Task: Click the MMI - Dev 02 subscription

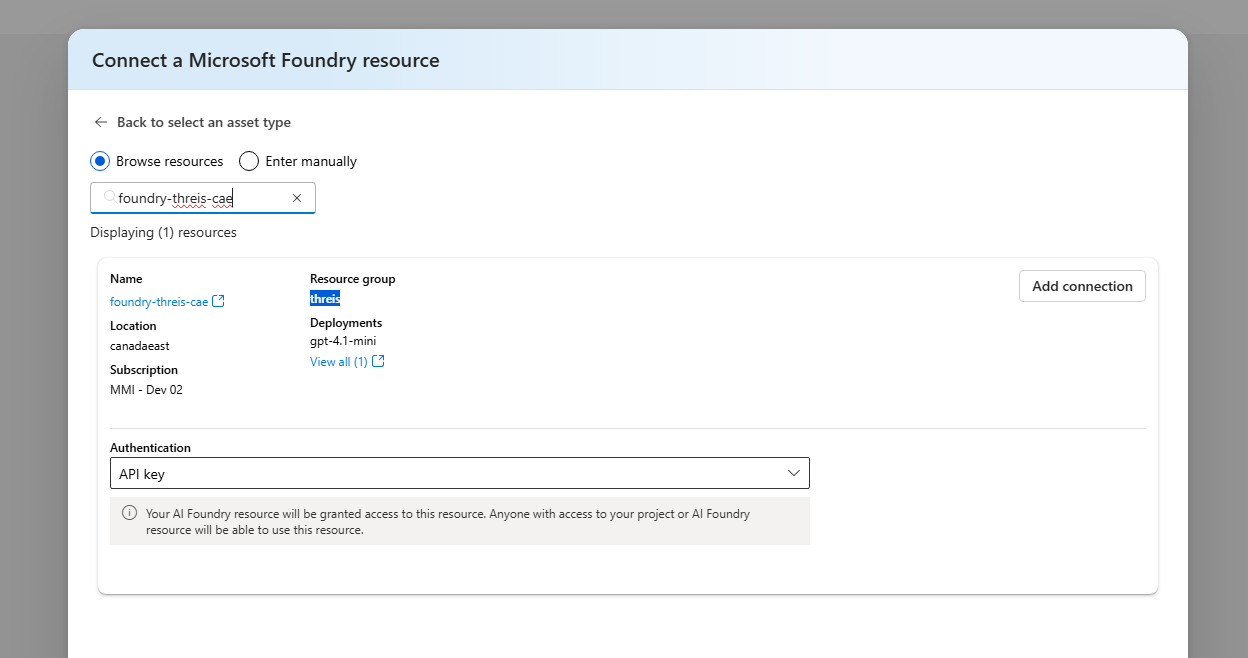Action: pos(146,390)
